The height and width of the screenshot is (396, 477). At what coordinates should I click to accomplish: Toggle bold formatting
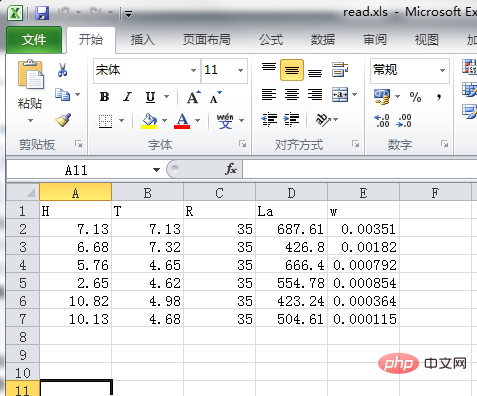[104, 97]
